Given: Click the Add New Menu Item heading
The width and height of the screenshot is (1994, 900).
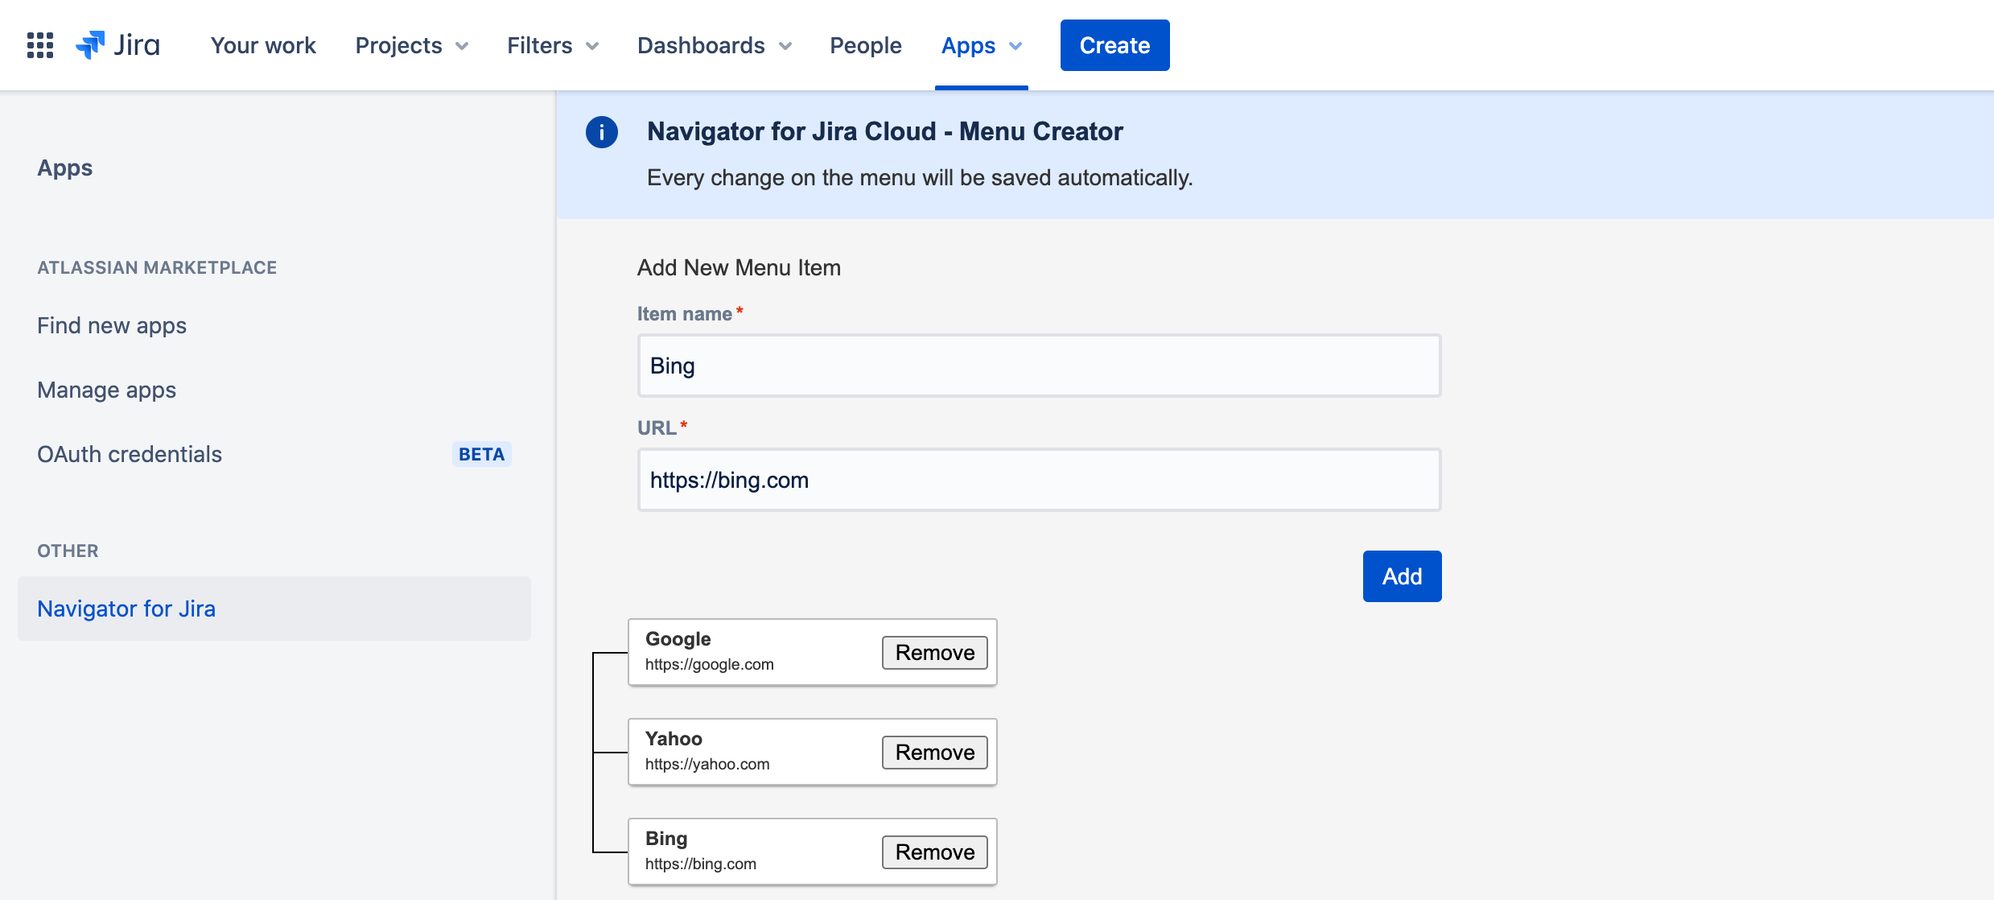Looking at the screenshot, I should (739, 268).
